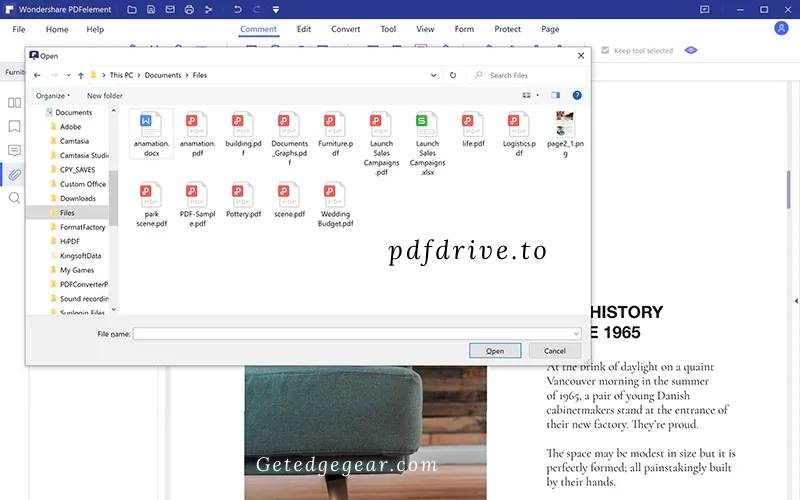Screen dimensions: 800x500
Task: Switch to the Edit tab
Action: pyautogui.click(x=304, y=29)
